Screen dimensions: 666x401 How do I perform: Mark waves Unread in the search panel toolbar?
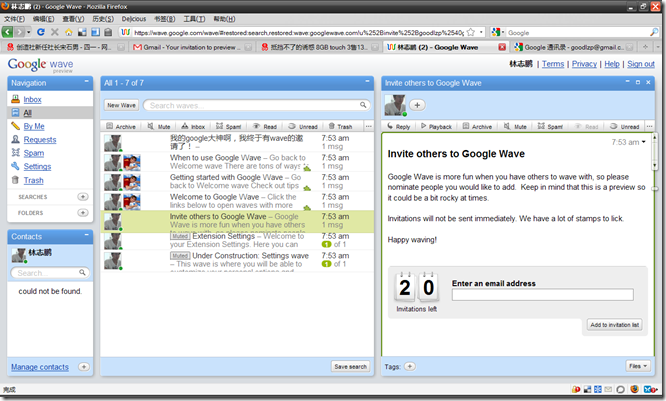pyautogui.click(x=302, y=127)
